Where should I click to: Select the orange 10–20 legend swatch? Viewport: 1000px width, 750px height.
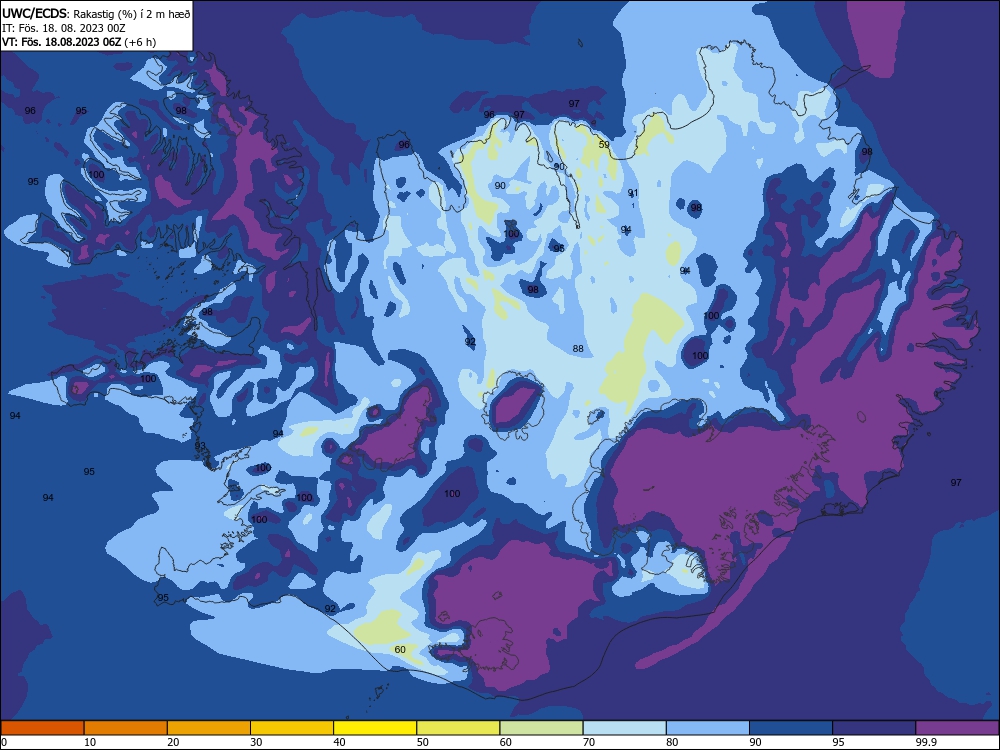click(126, 728)
